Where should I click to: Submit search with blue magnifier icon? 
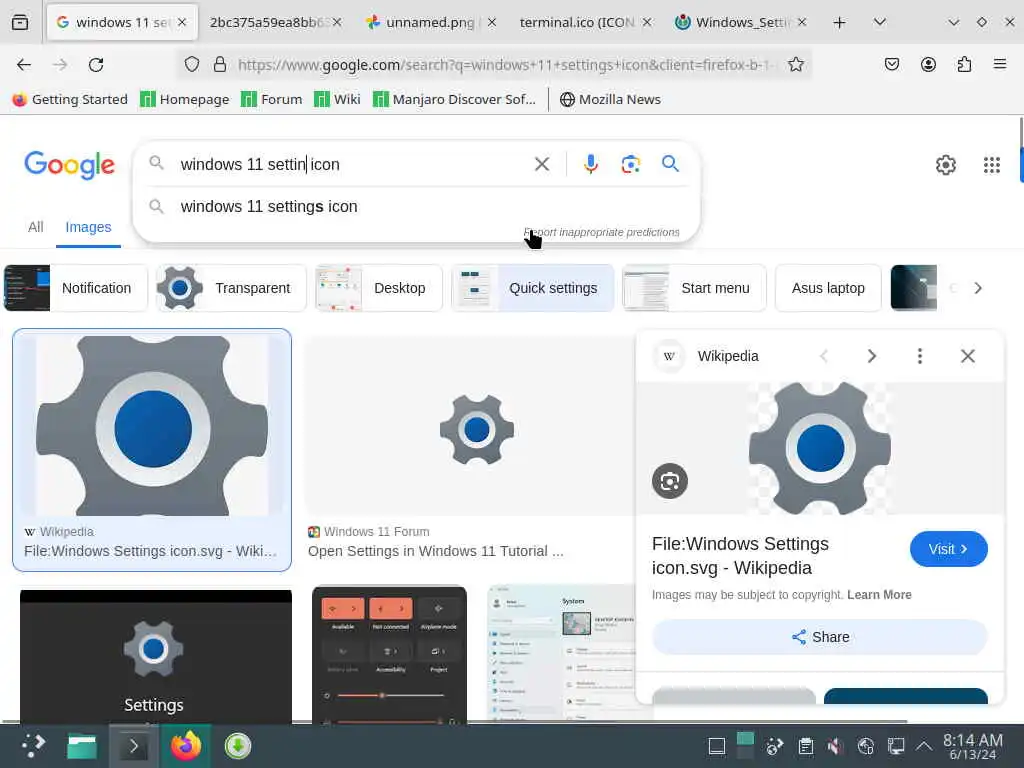pyautogui.click(x=670, y=163)
